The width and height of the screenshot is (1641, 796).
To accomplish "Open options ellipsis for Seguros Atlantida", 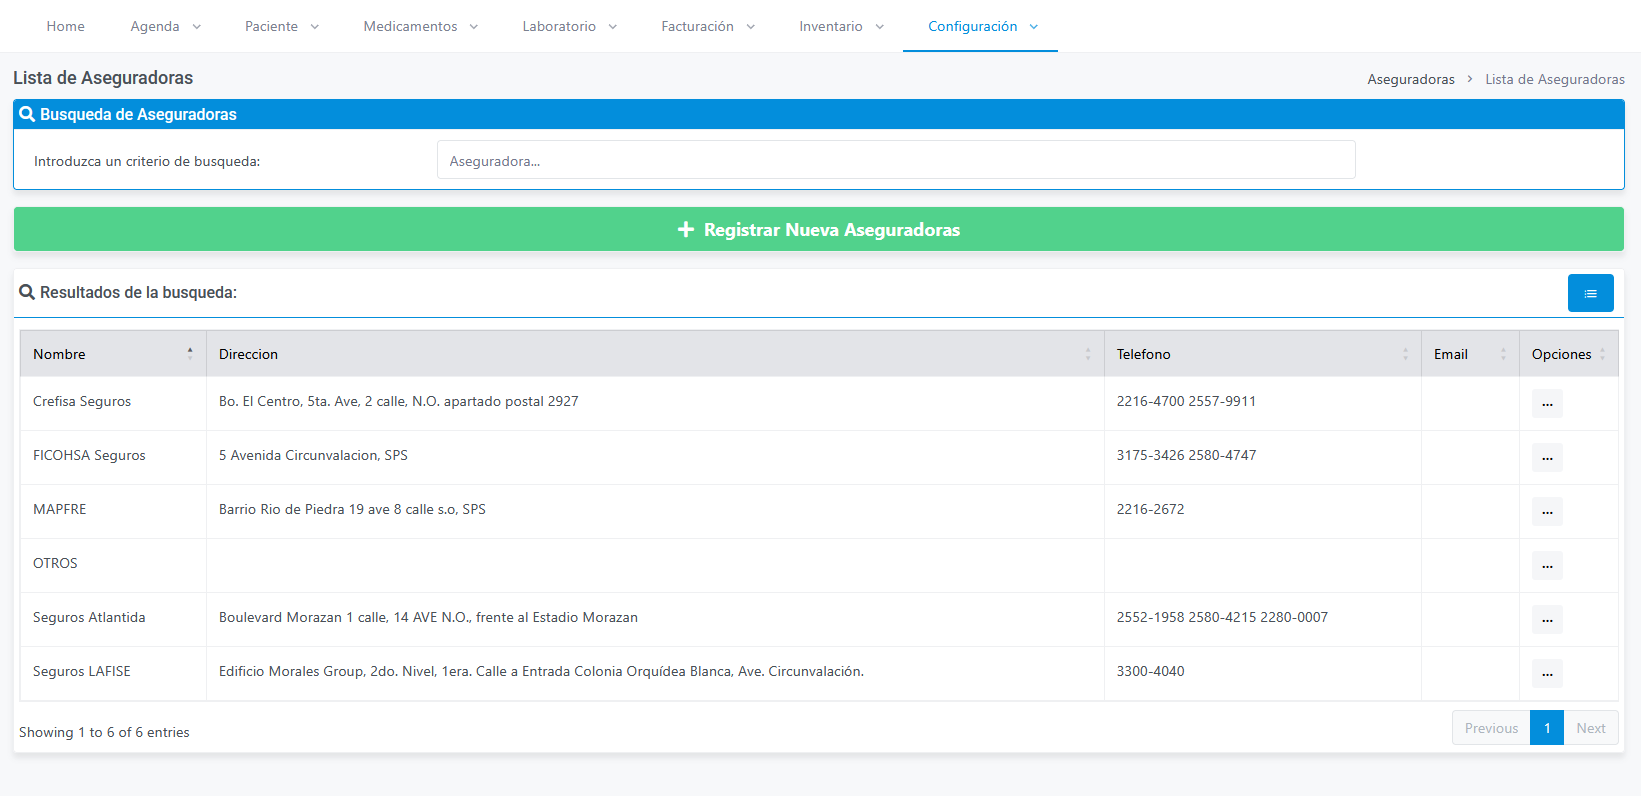I will pyautogui.click(x=1547, y=619).
